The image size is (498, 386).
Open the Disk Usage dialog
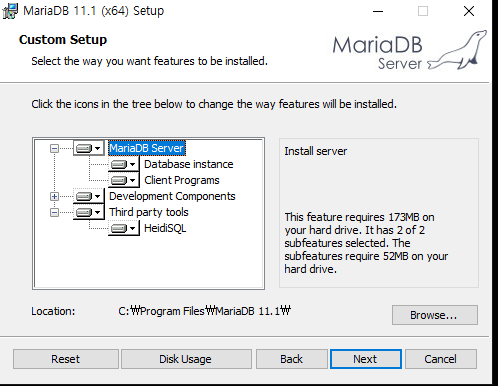[186, 359]
